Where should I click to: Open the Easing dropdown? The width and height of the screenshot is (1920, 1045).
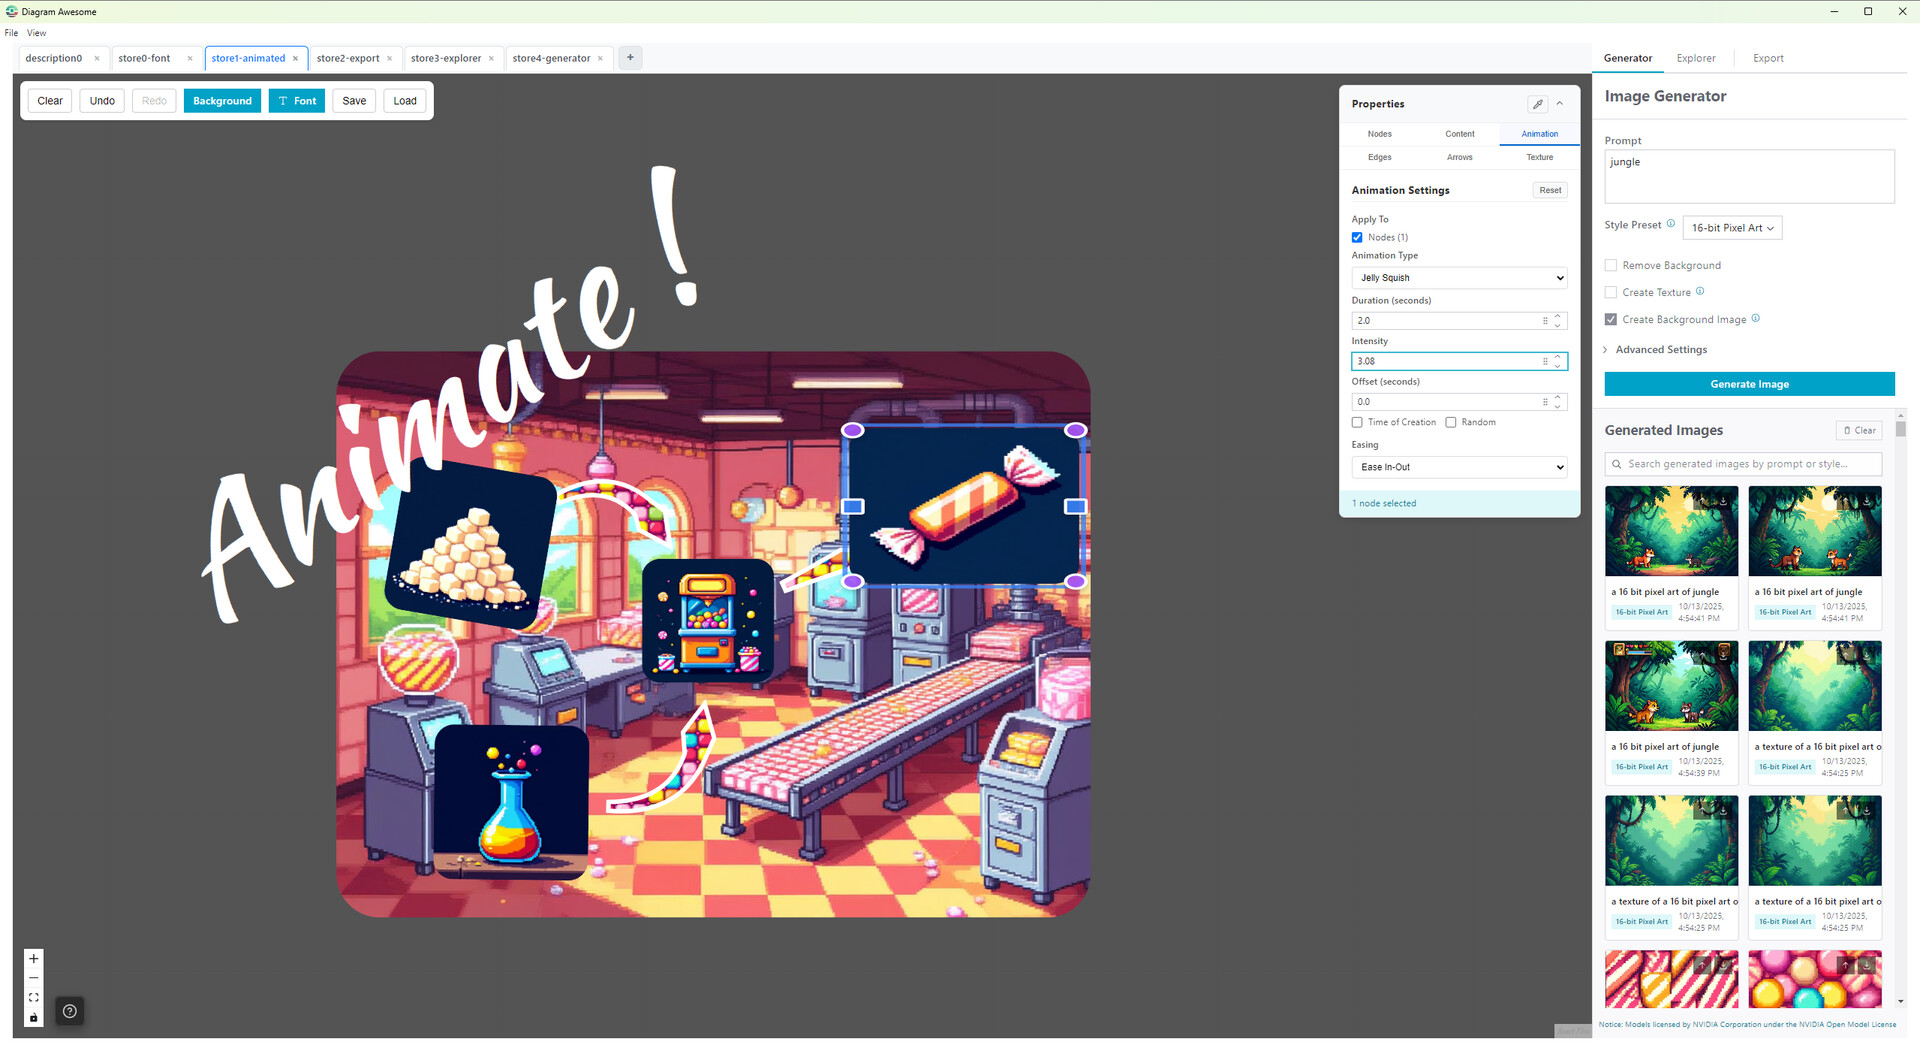[x=1459, y=467]
